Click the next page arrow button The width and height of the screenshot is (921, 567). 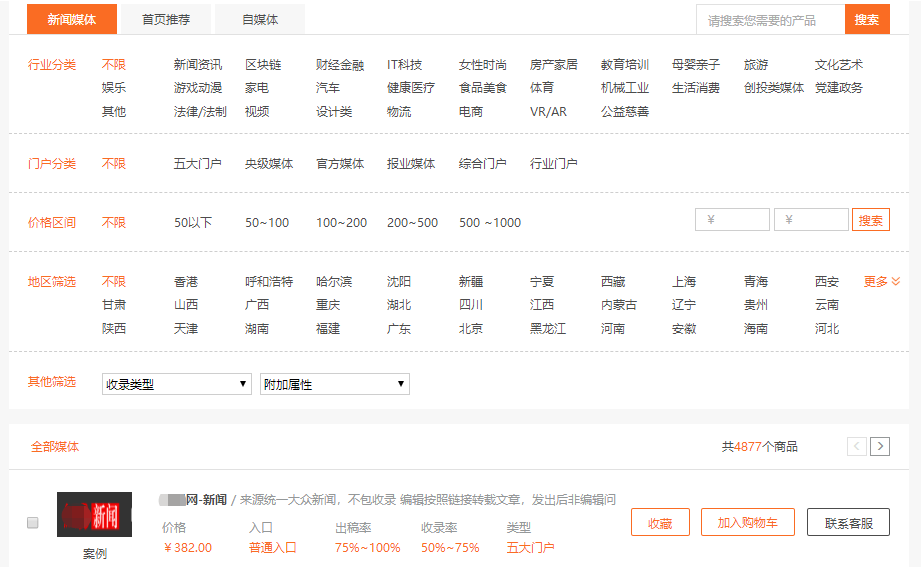point(880,446)
